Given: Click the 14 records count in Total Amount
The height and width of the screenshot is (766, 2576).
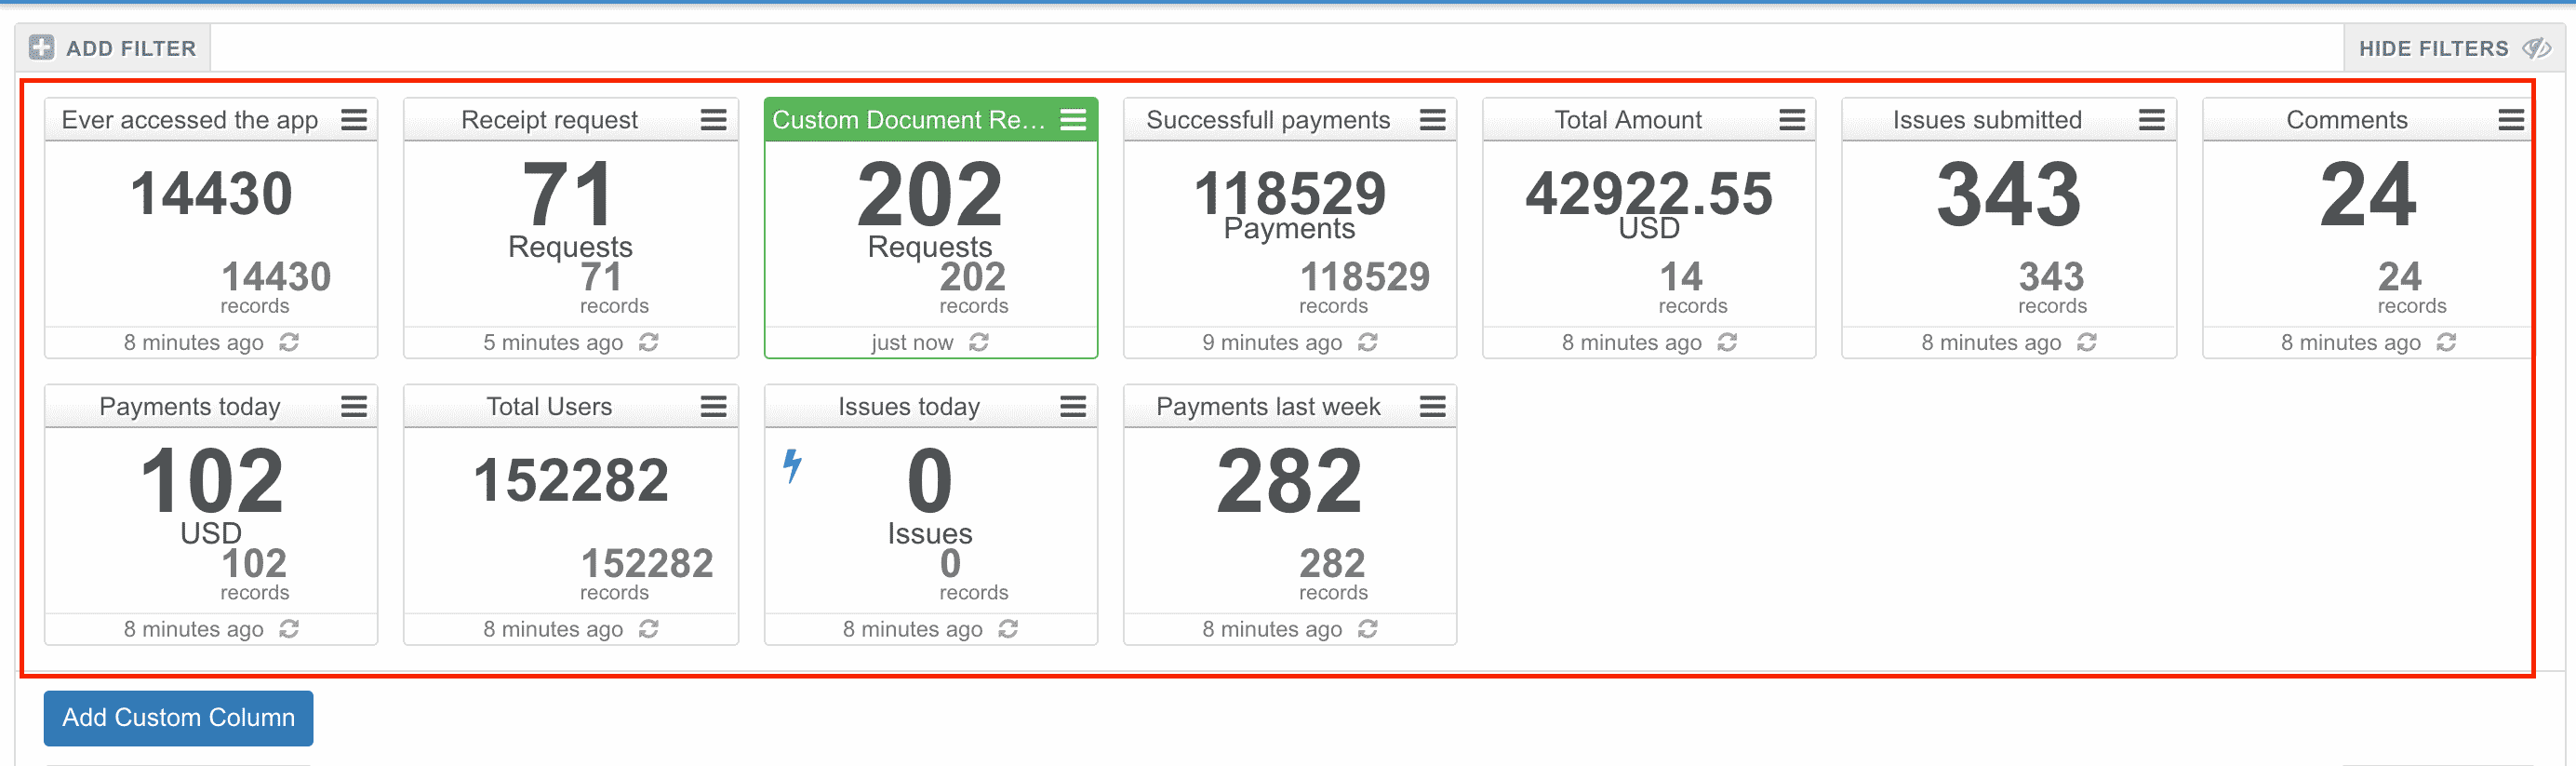Looking at the screenshot, I should pos(1680,277).
